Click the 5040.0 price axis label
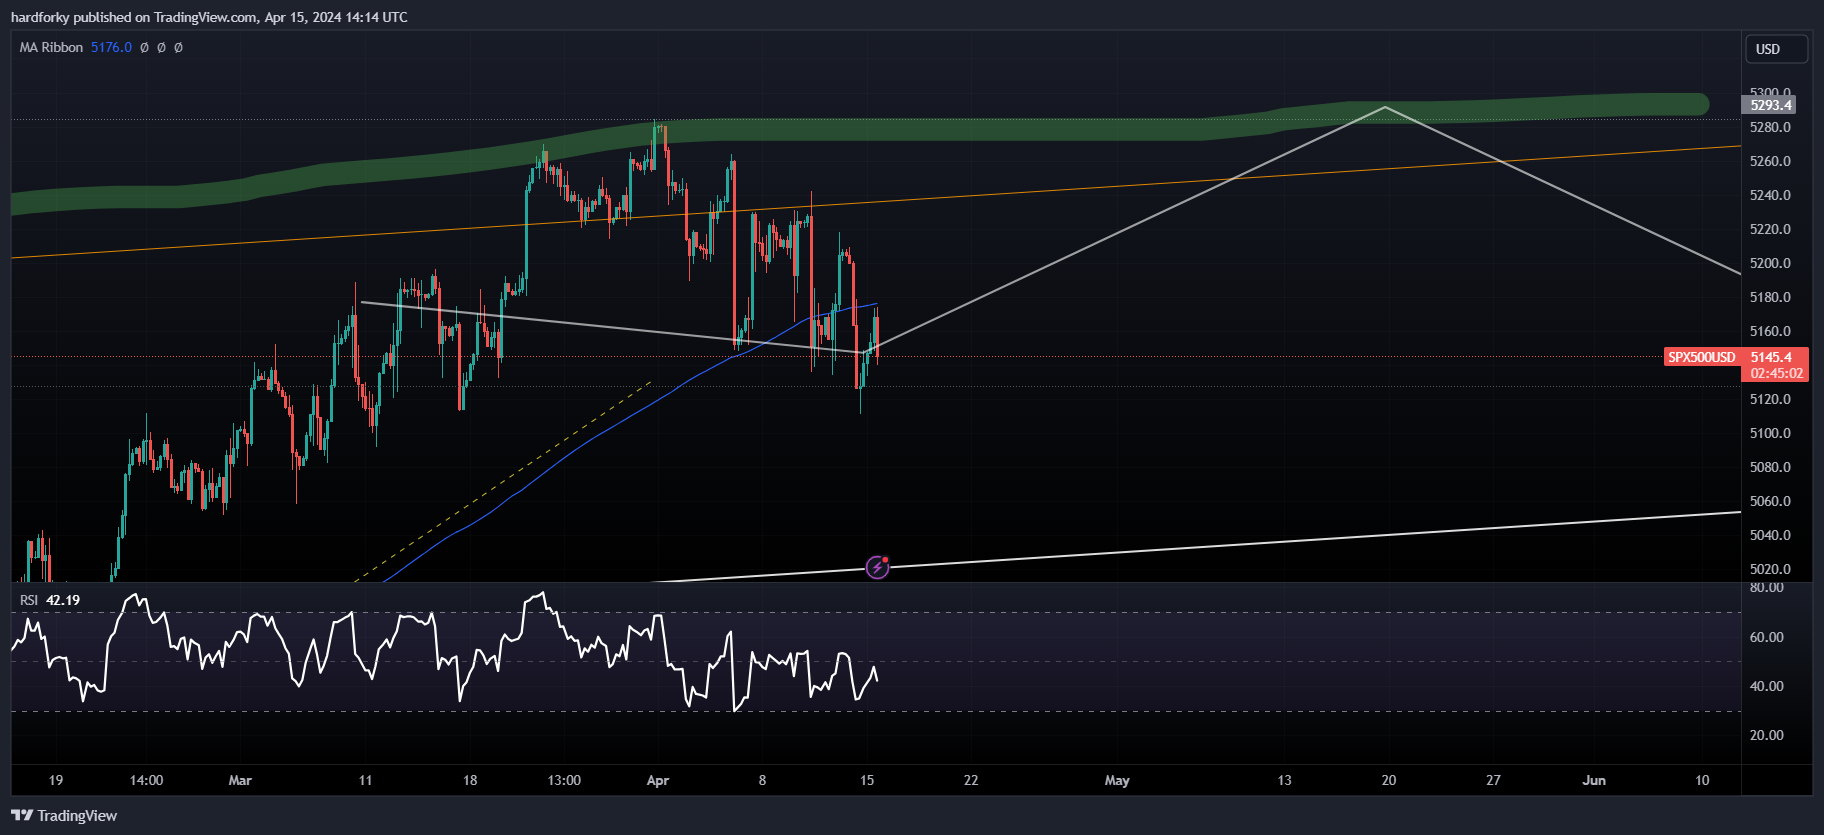The height and width of the screenshot is (835, 1824). click(1770, 535)
